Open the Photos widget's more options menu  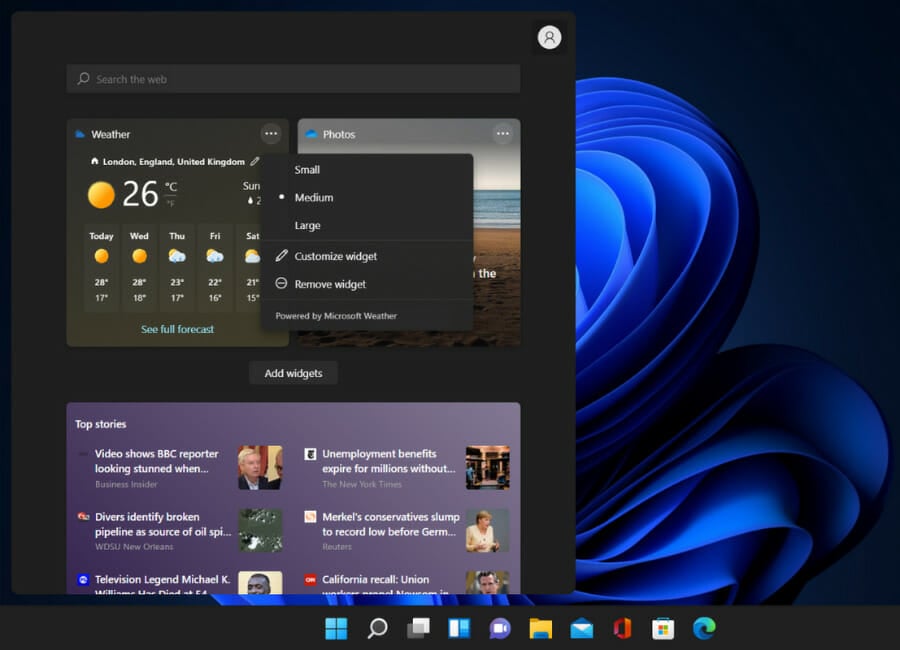(x=503, y=133)
